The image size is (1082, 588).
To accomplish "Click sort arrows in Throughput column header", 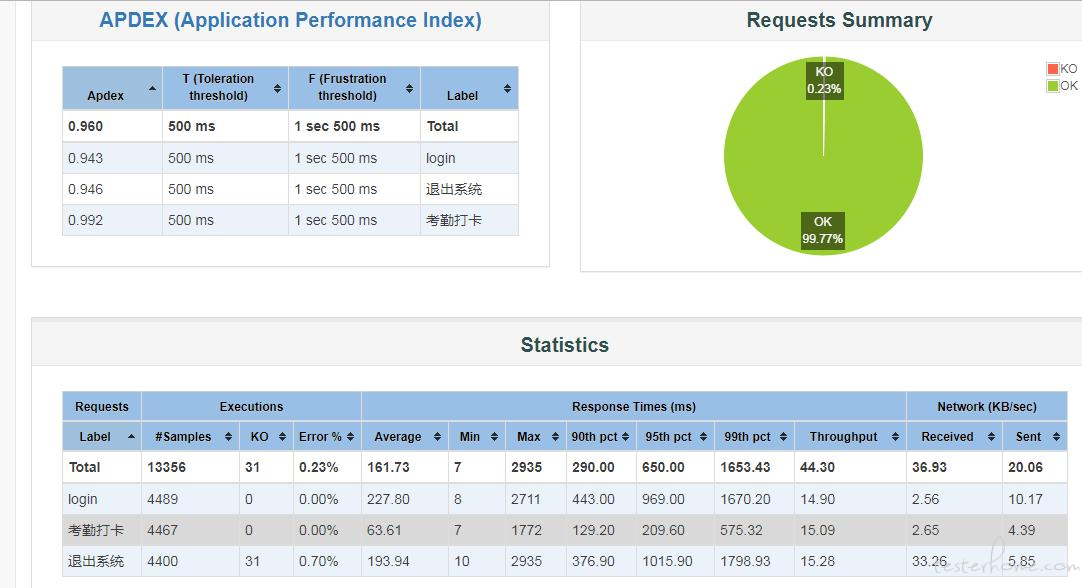I will coord(895,437).
